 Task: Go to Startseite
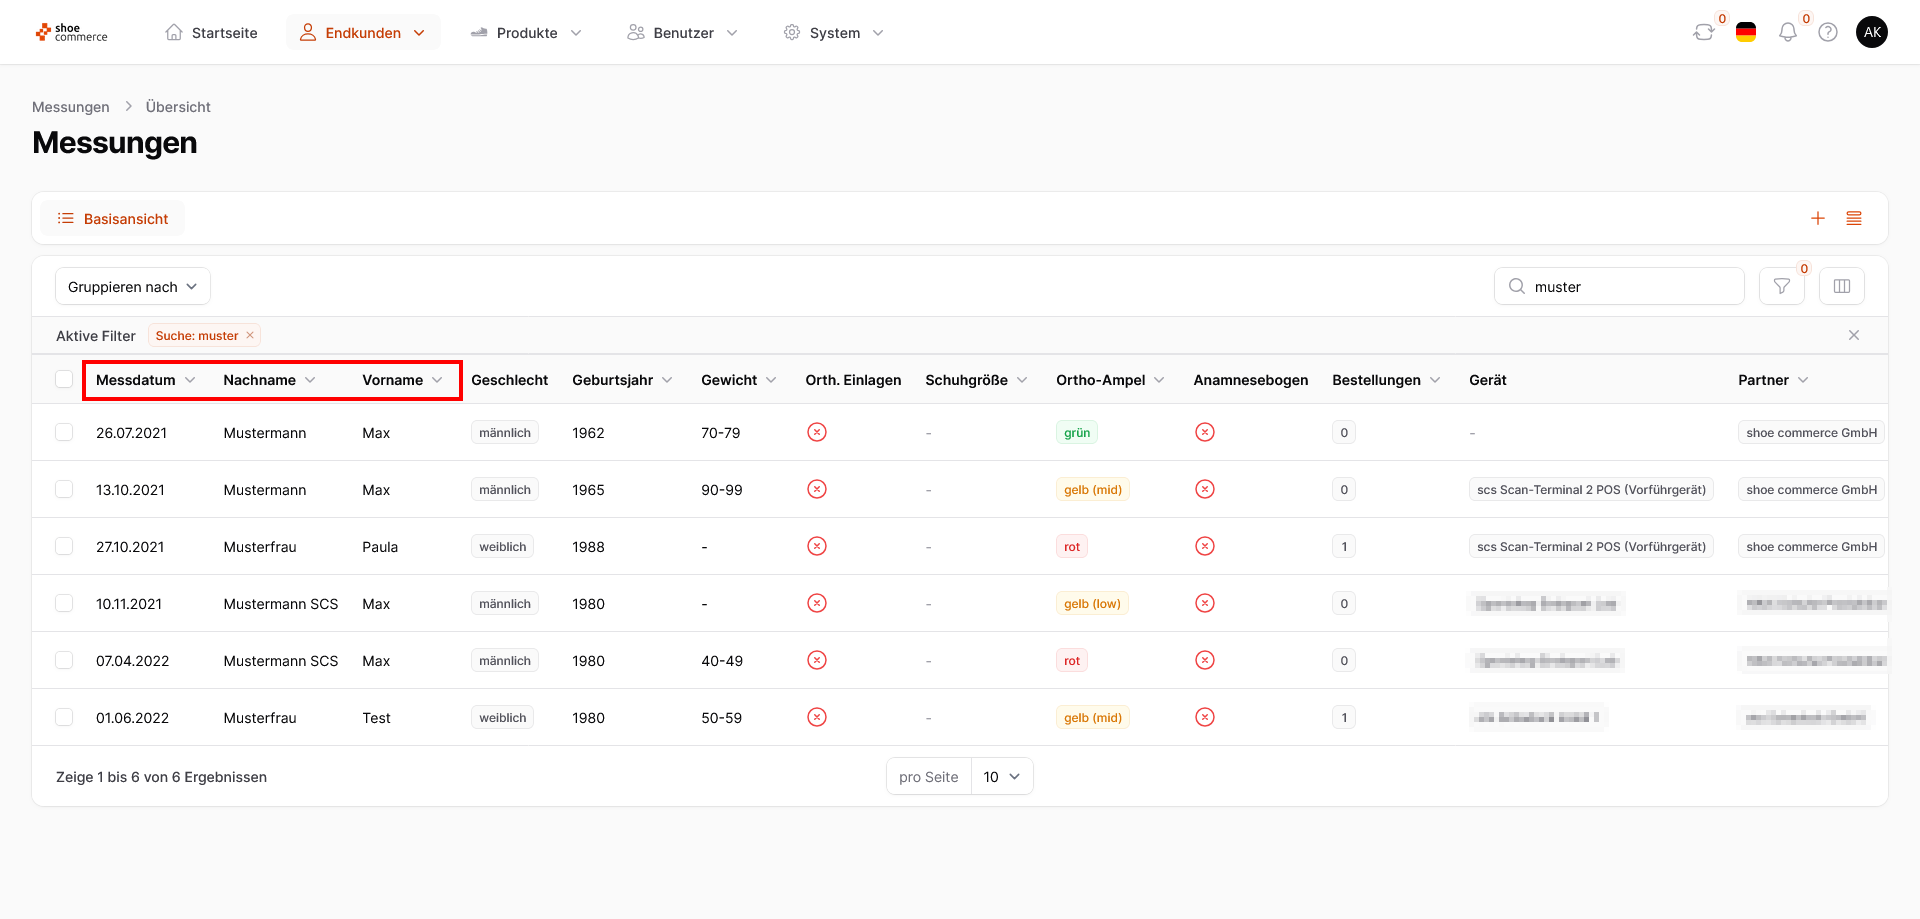pos(211,33)
